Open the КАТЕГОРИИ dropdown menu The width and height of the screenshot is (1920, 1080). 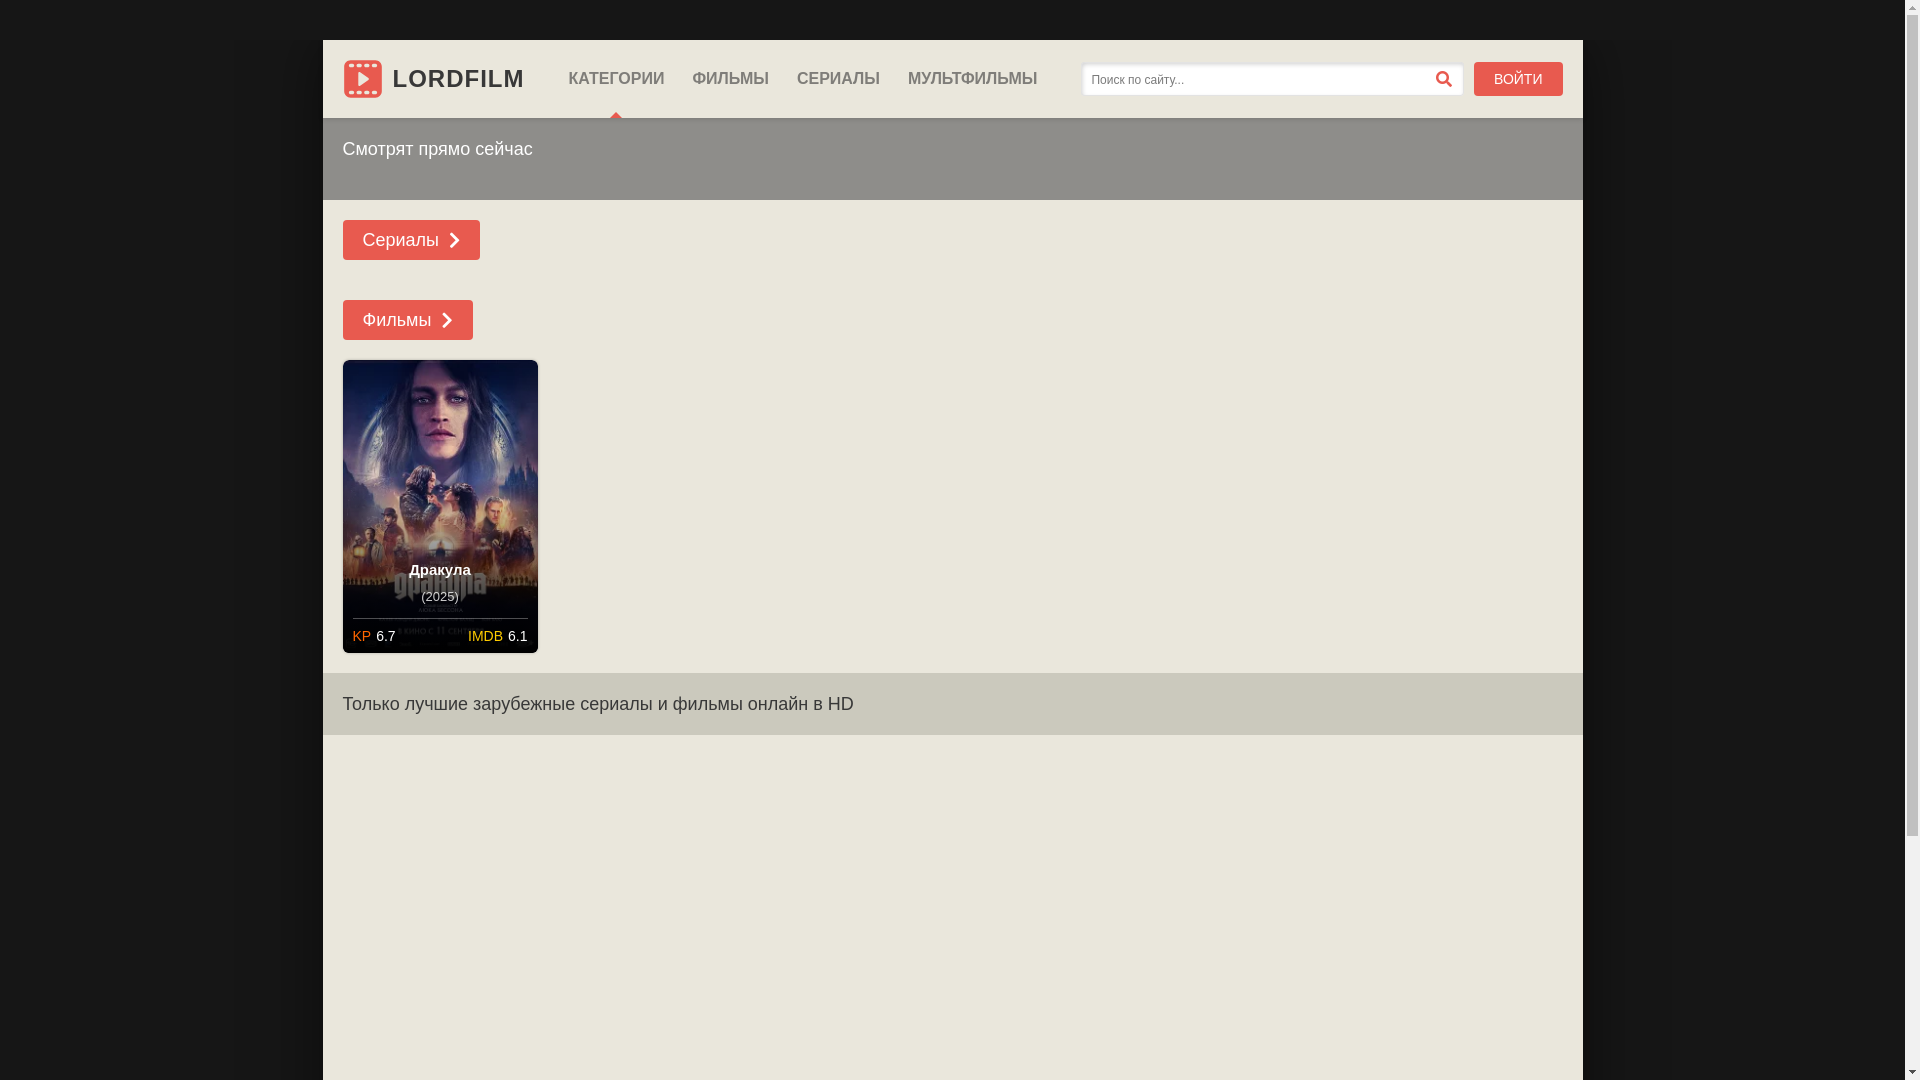tap(616, 79)
